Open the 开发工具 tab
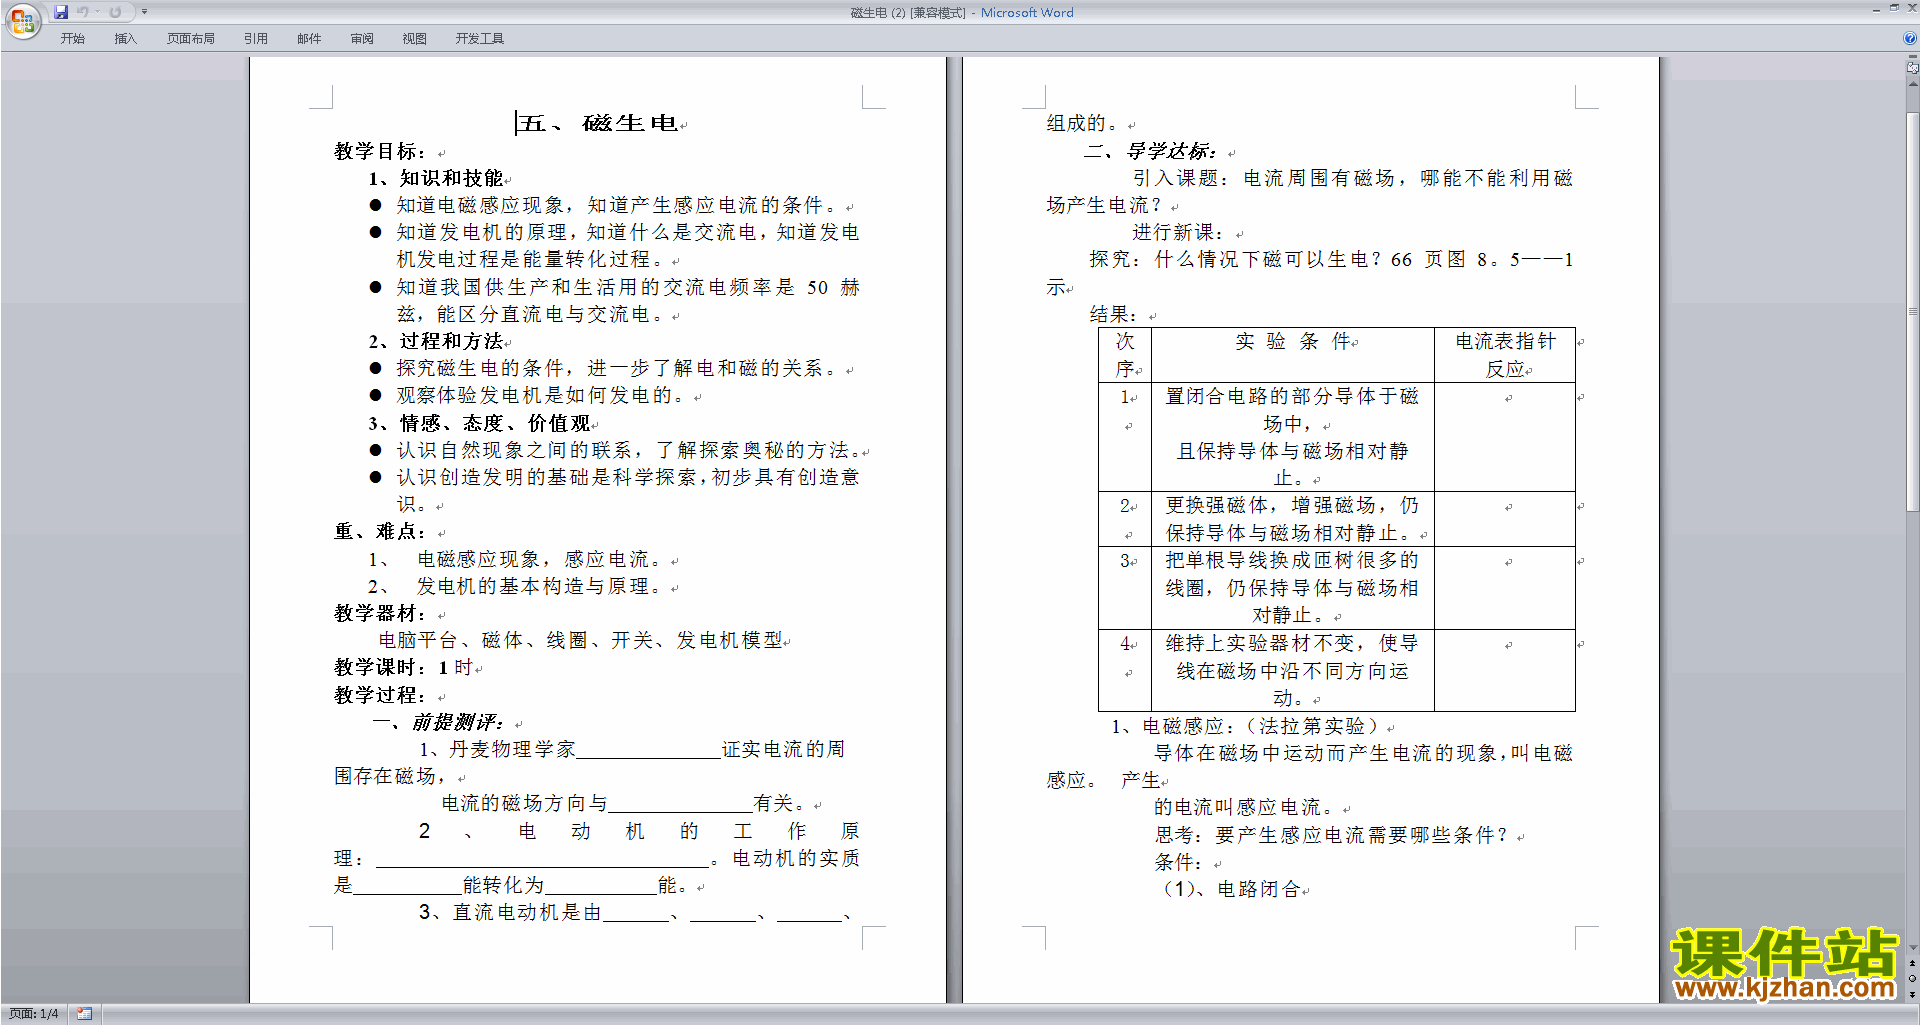Viewport: 1920px width, 1025px height. coord(479,38)
